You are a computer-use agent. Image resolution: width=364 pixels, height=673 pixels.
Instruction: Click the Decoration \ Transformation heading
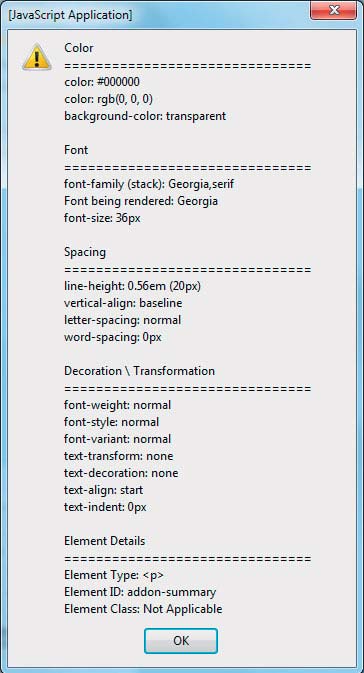click(x=140, y=371)
